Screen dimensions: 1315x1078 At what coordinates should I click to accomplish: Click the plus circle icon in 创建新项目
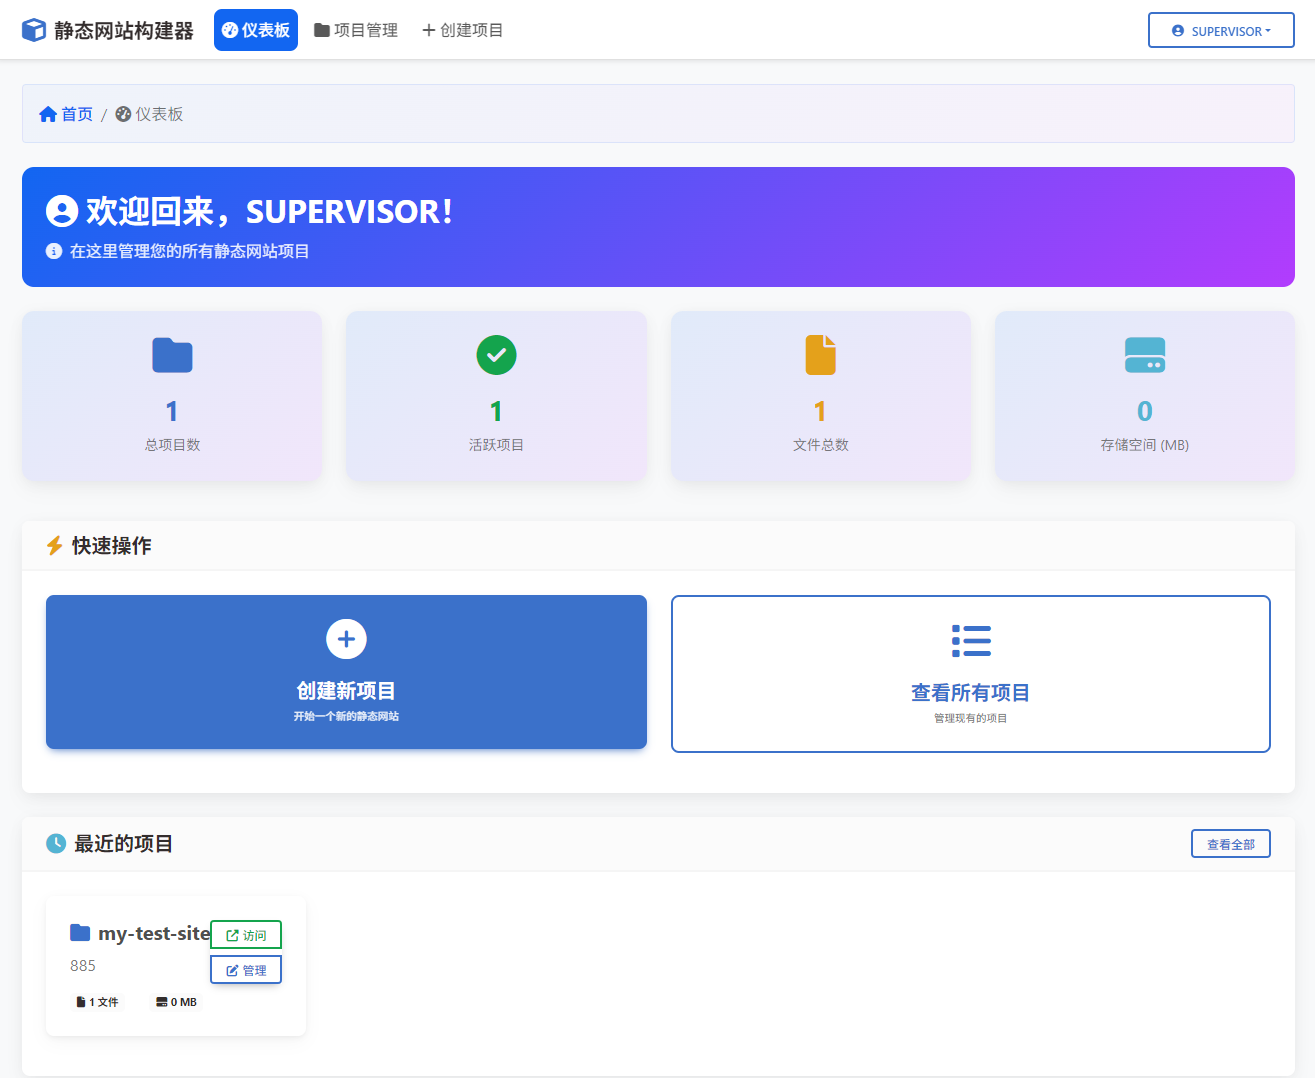point(346,639)
